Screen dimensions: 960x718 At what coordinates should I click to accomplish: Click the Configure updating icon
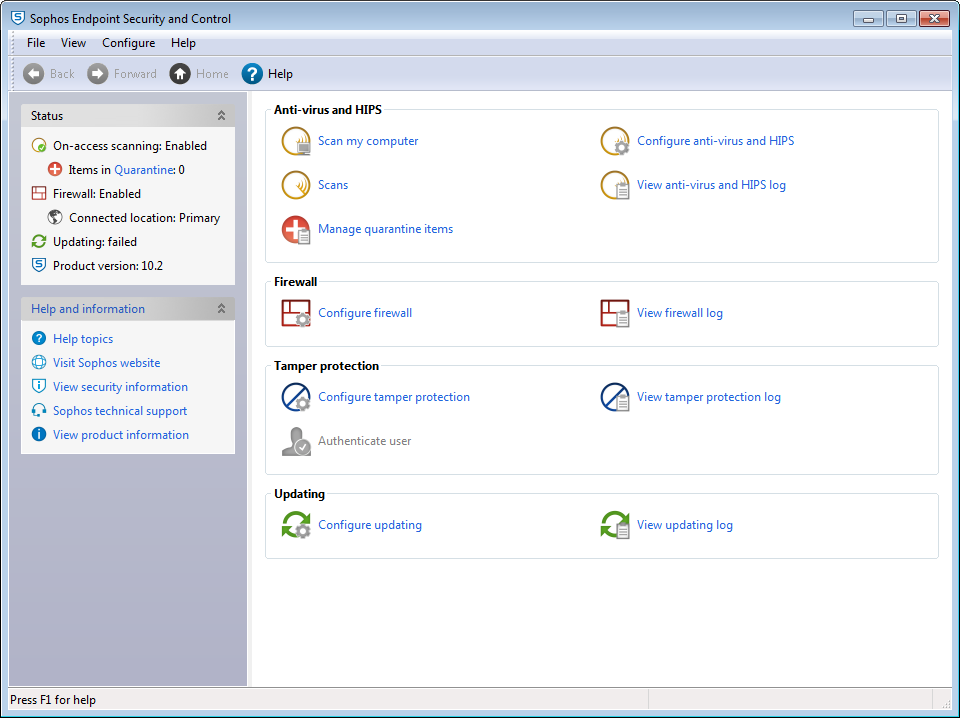(296, 526)
